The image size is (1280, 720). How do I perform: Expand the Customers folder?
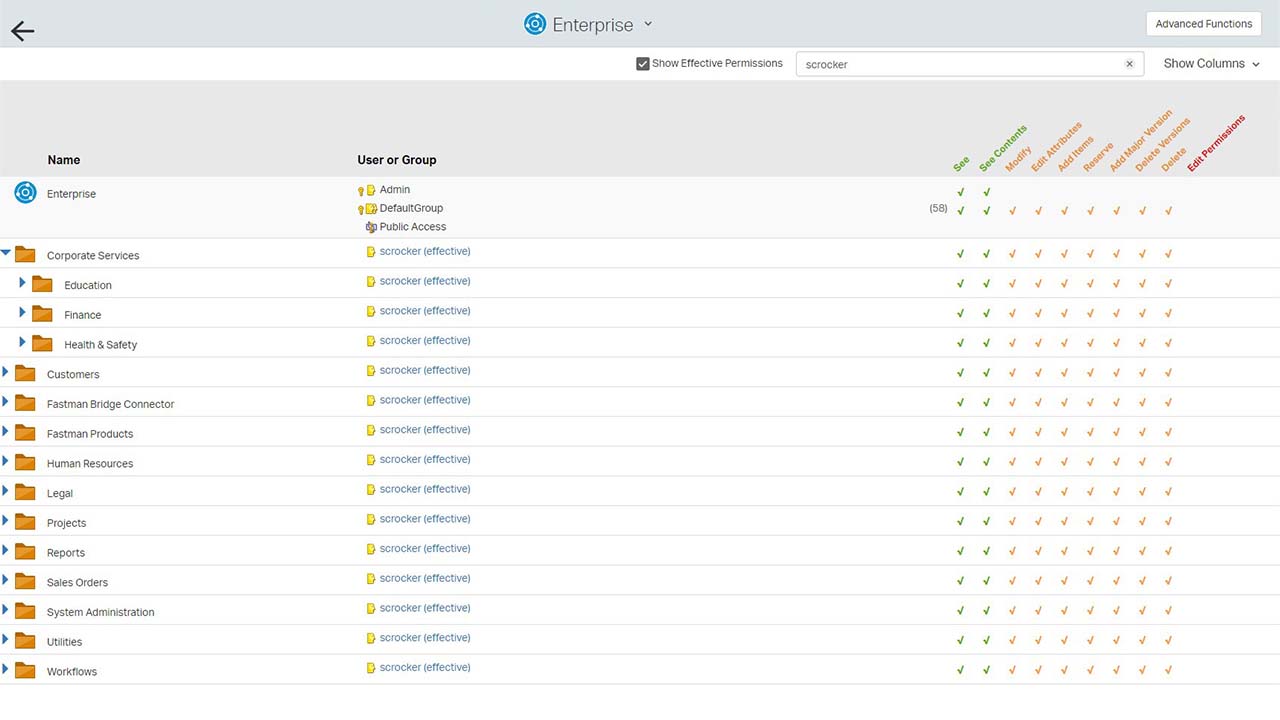click(x=5, y=372)
